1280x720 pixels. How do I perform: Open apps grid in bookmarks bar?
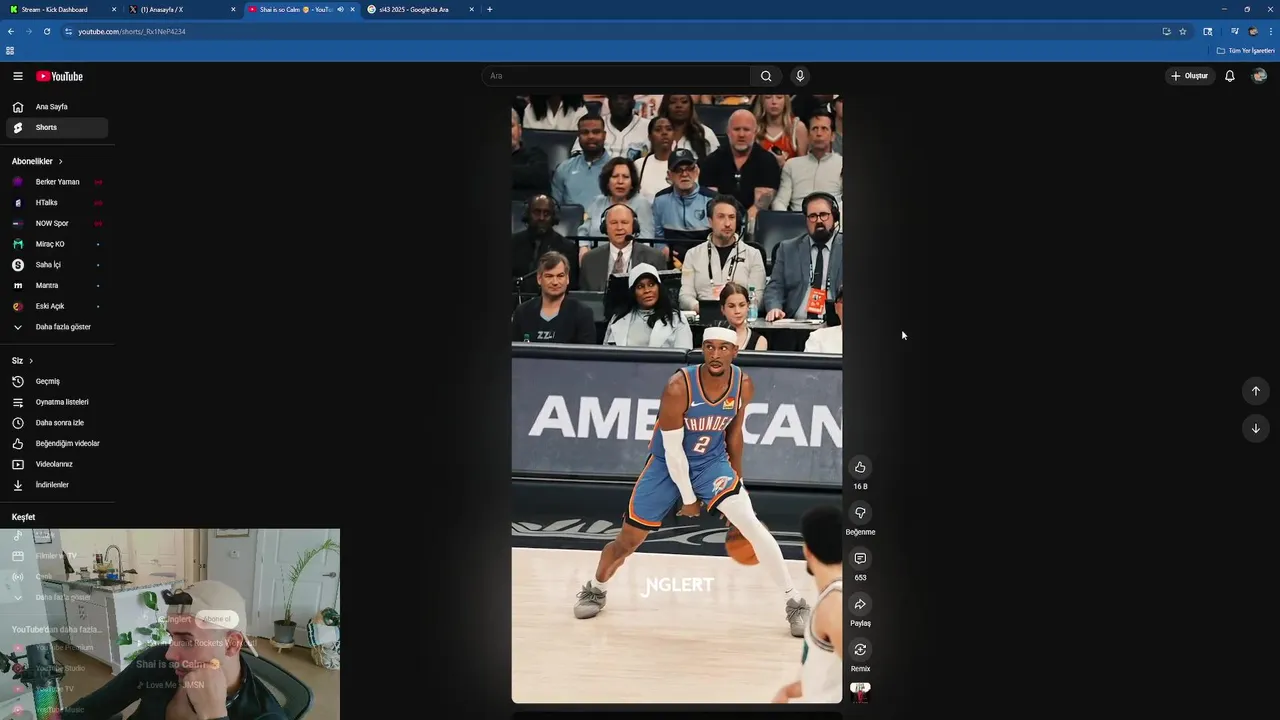pyautogui.click(x=10, y=50)
